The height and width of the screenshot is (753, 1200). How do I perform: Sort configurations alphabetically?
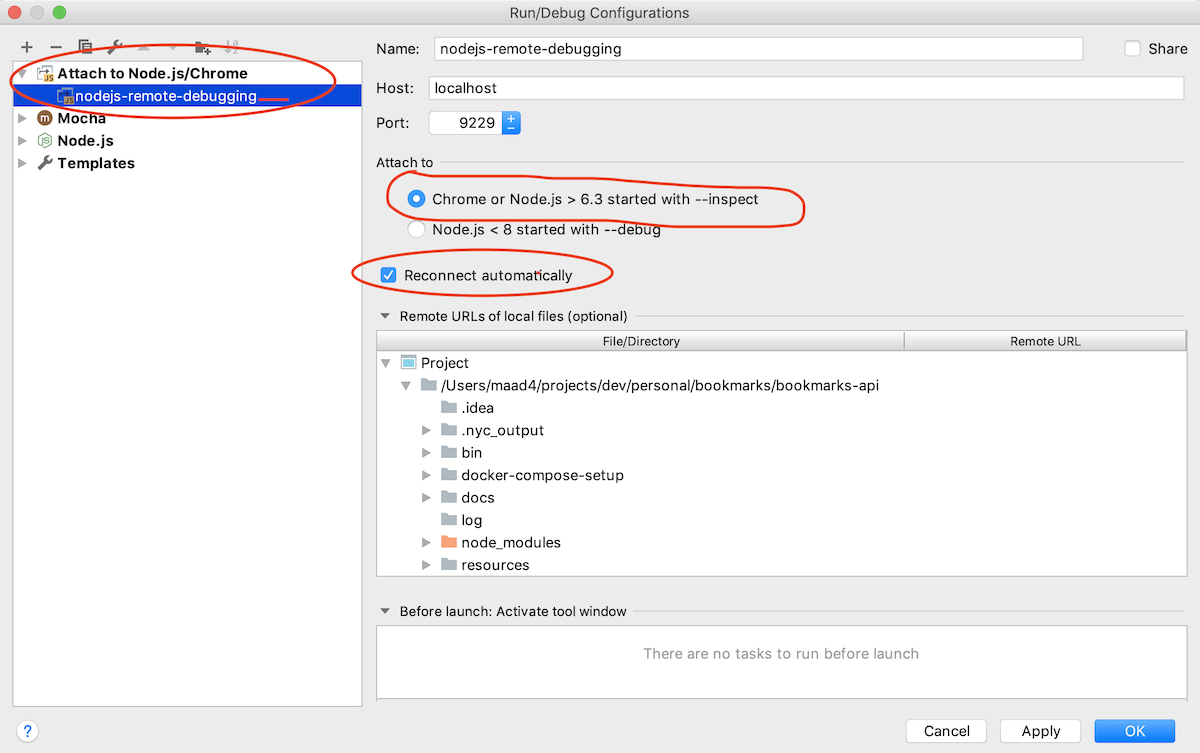coord(231,46)
